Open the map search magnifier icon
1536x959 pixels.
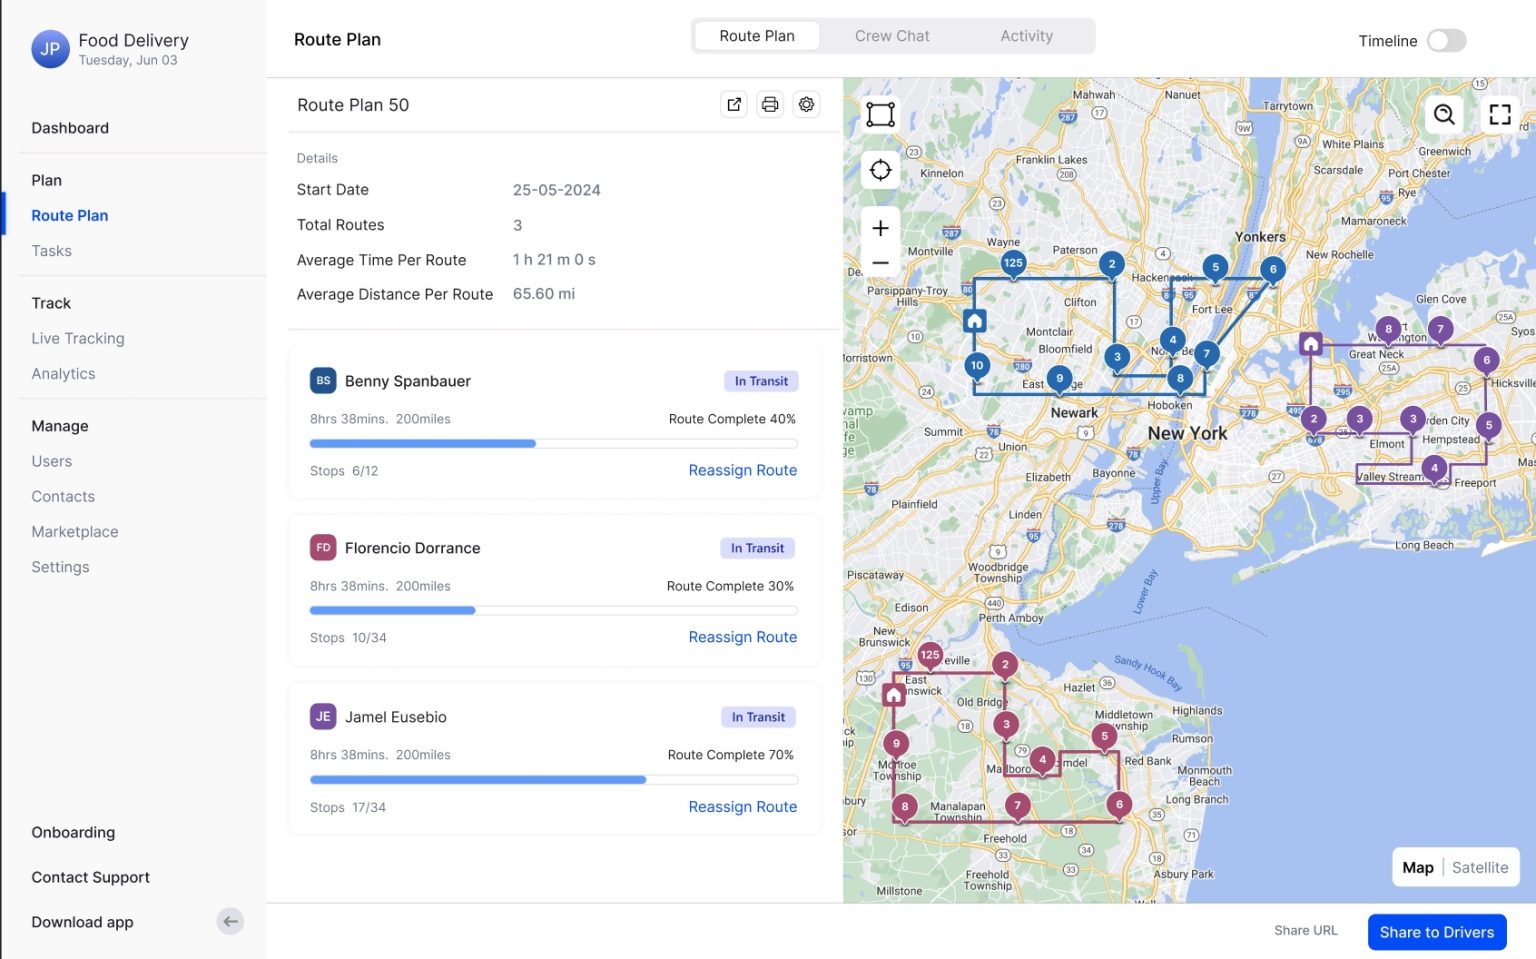point(1443,114)
